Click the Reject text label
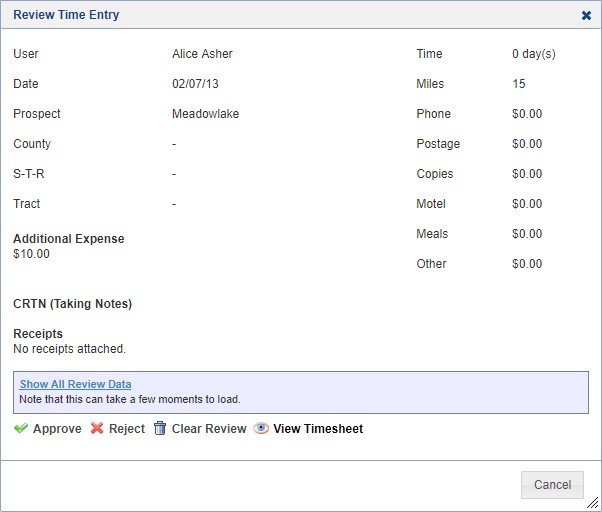The height and width of the screenshot is (512, 602). coord(127,428)
